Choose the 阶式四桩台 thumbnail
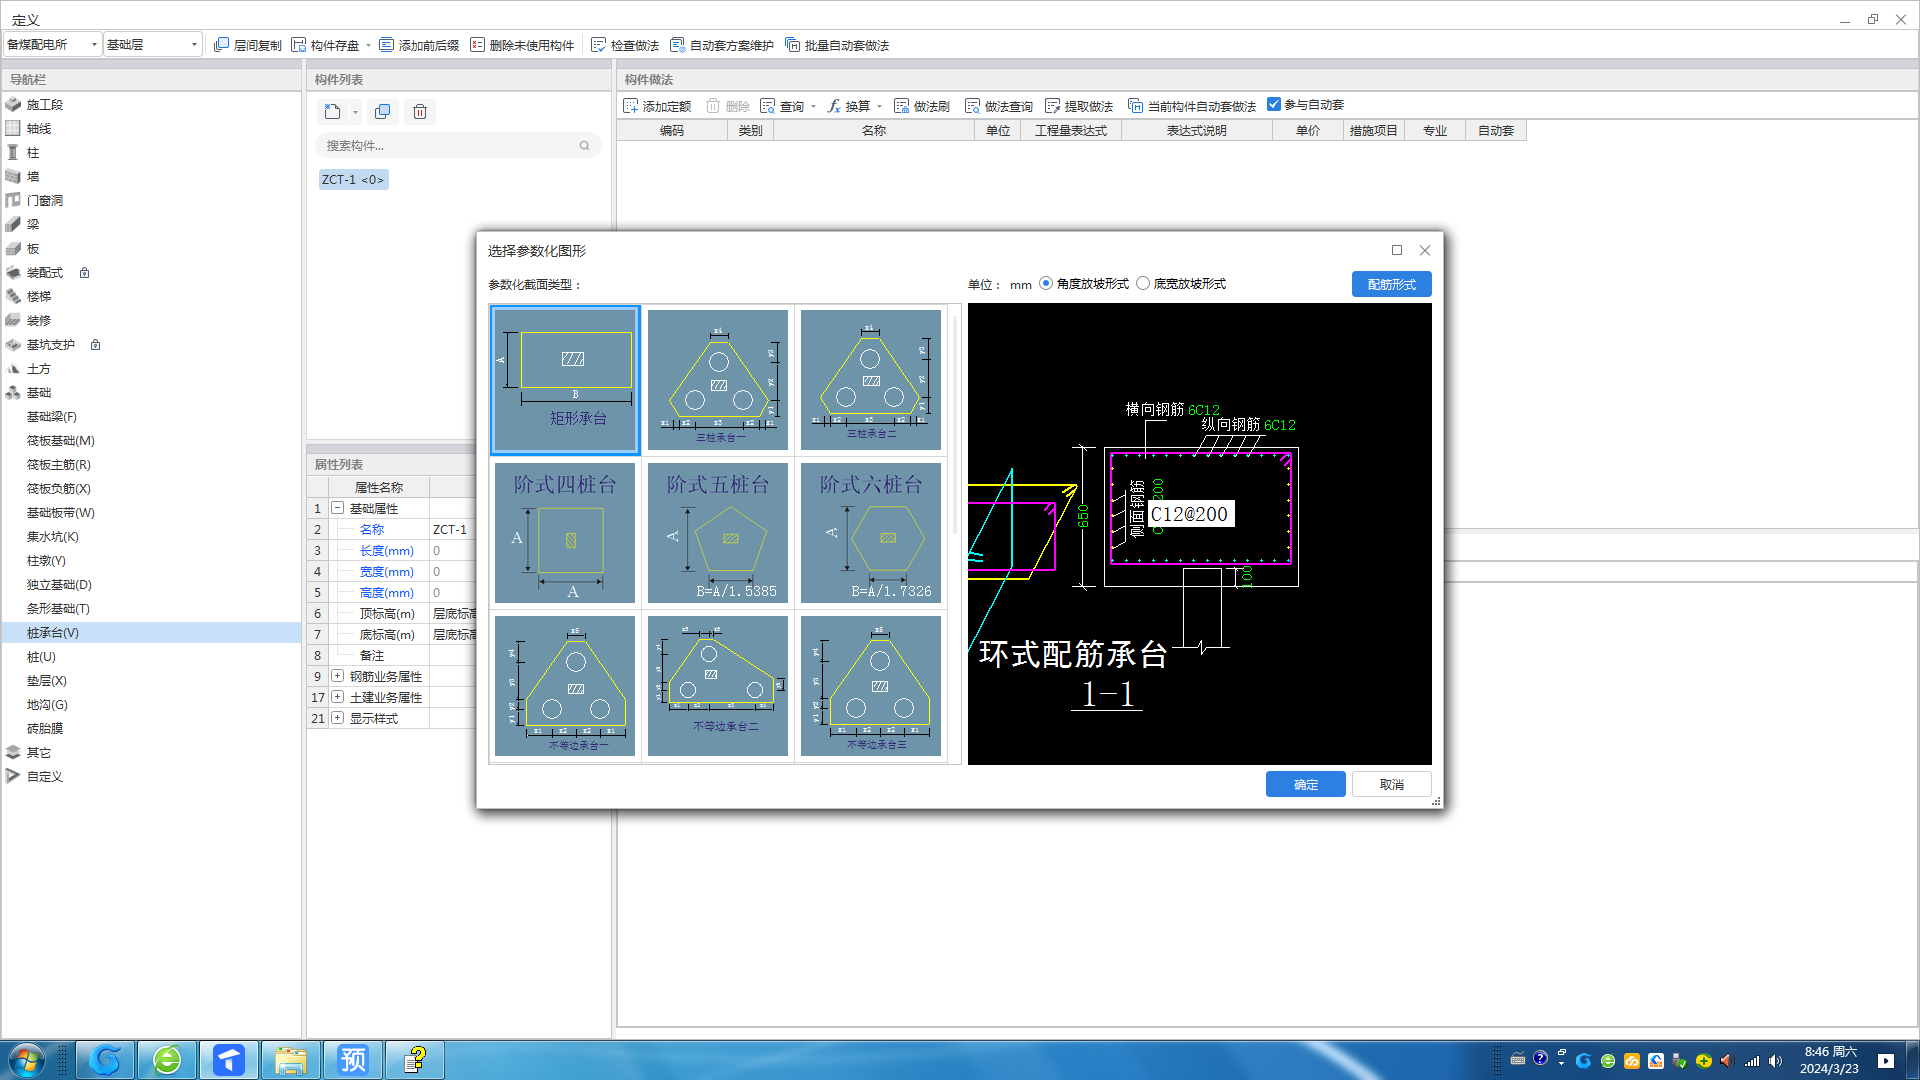The image size is (1920, 1080). pyautogui.click(x=565, y=533)
